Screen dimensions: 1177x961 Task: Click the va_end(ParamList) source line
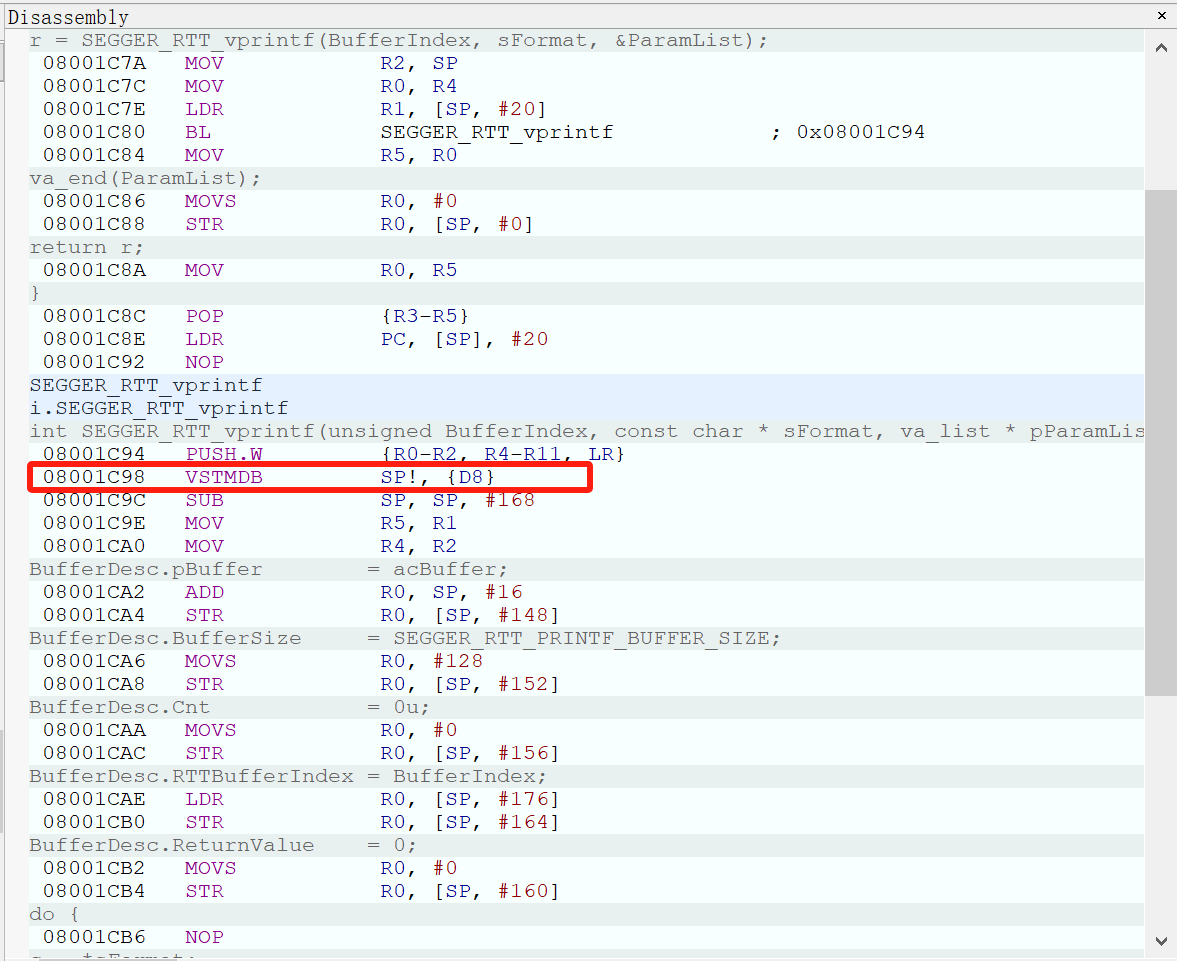click(x=145, y=178)
